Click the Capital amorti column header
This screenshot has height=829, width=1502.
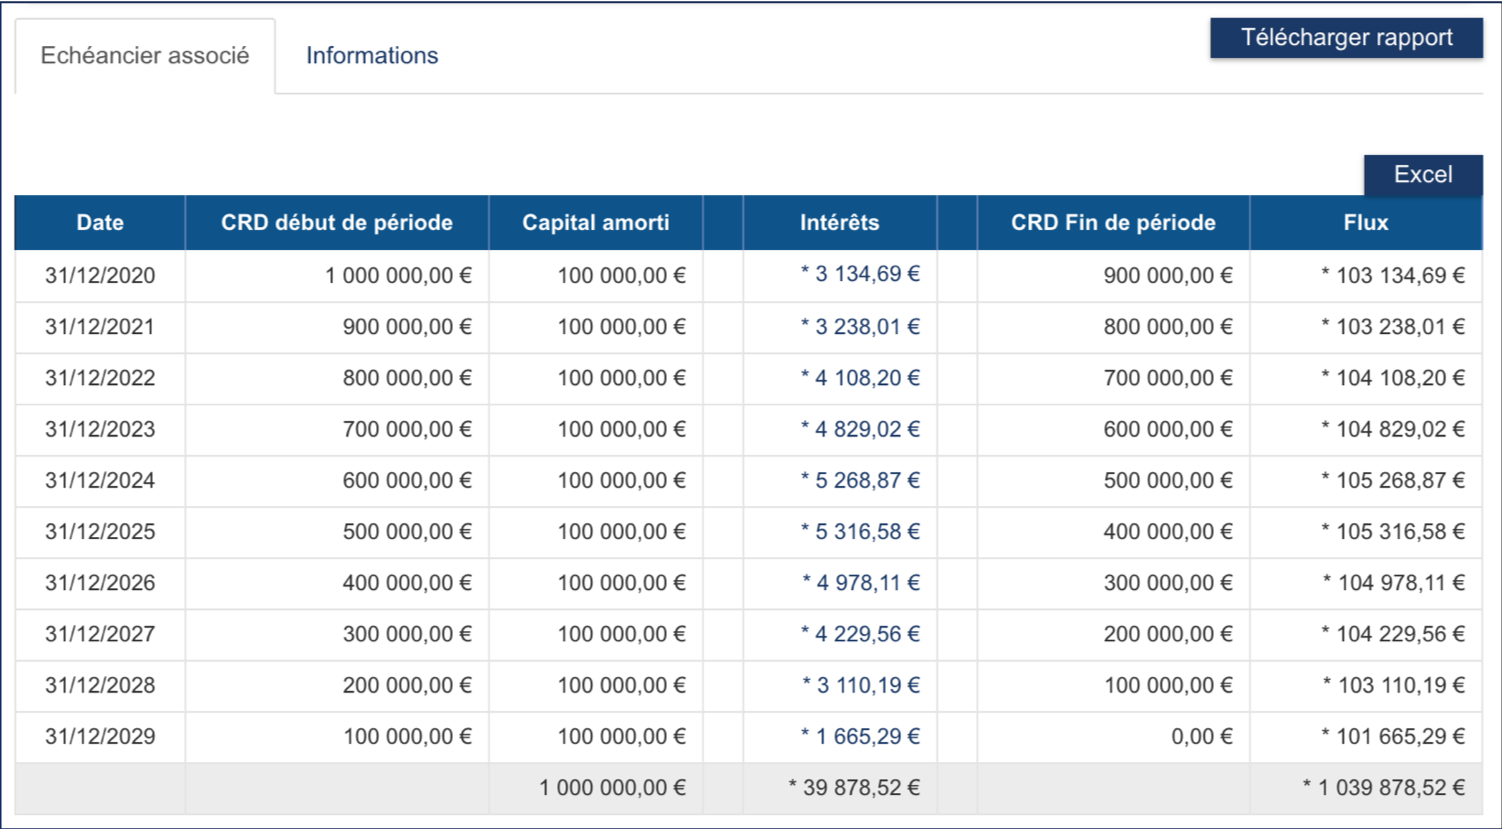point(596,223)
